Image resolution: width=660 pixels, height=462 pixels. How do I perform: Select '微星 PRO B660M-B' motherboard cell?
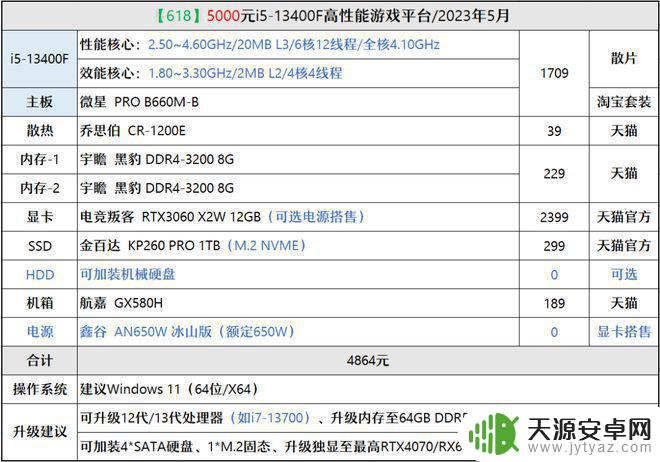pyautogui.click(x=298, y=102)
